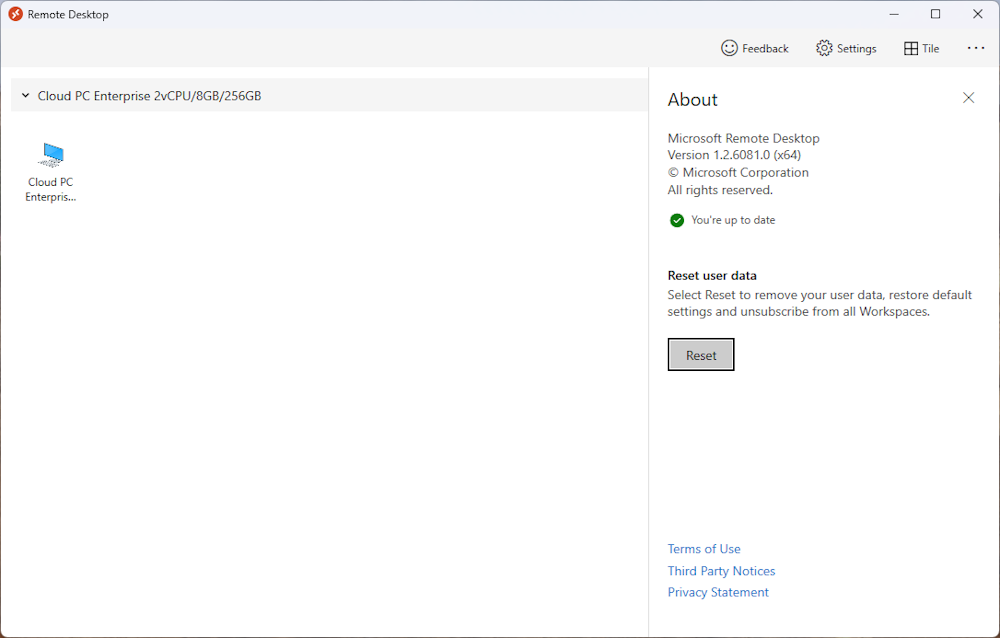Screen dimensions: 1000x638
Task: Open the Feedback smiley icon
Action: (x=729, y=48)
